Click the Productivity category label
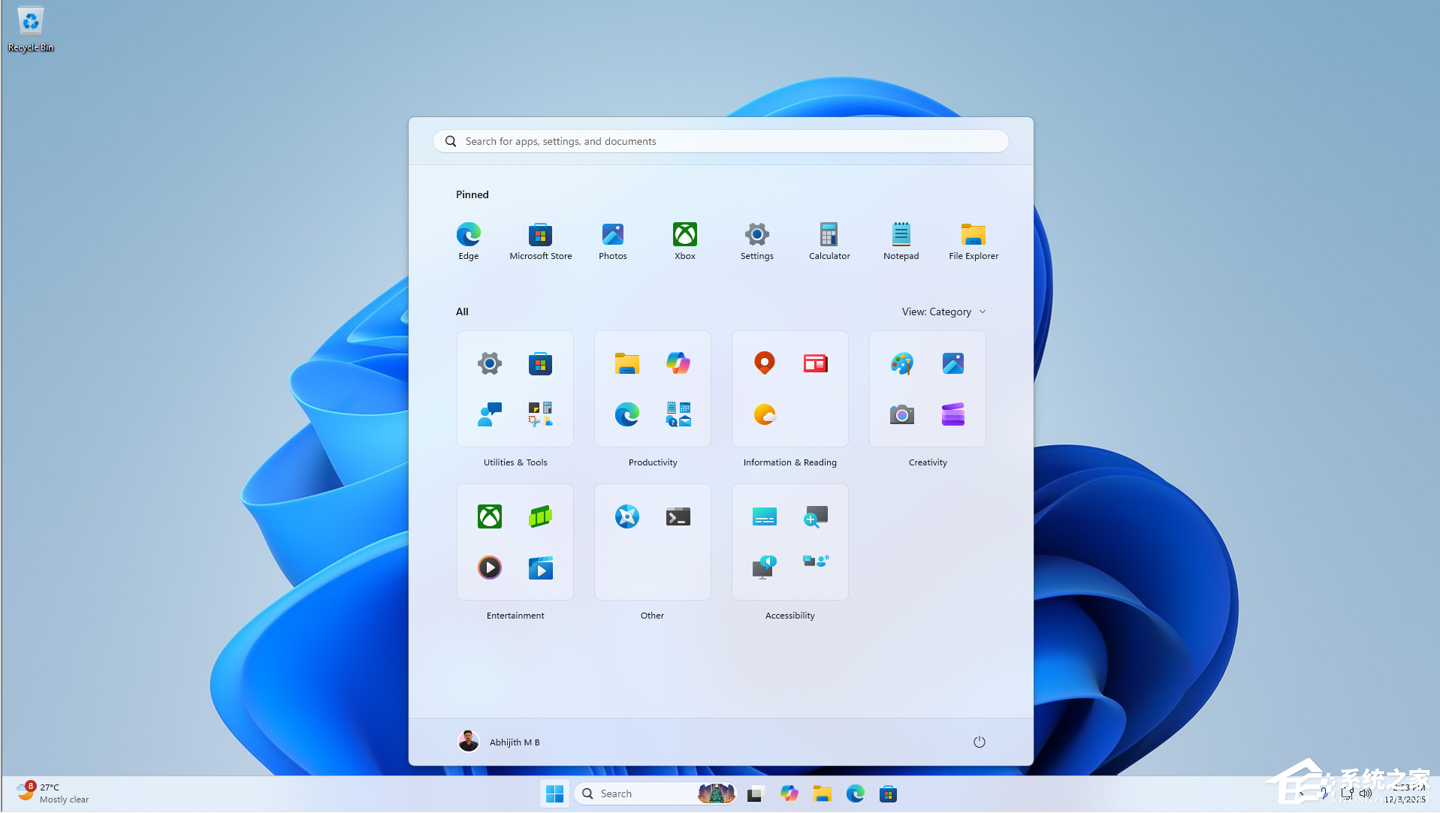Viewport: 1440px width, 813px height. 653,462
